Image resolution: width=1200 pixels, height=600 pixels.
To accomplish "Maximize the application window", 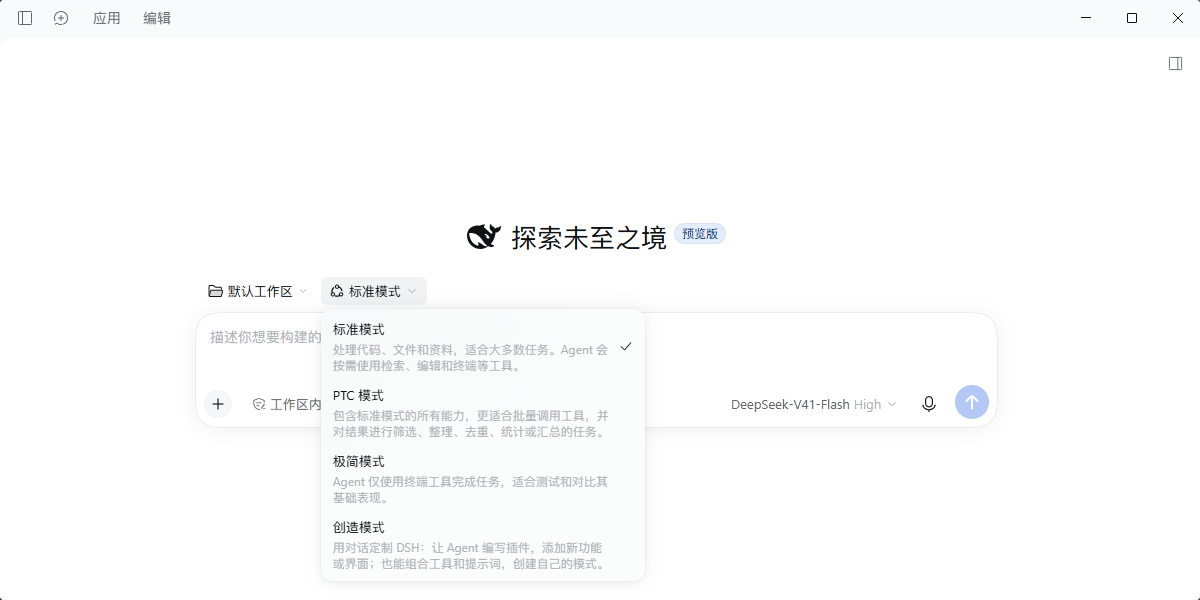I will [1132, 18].
